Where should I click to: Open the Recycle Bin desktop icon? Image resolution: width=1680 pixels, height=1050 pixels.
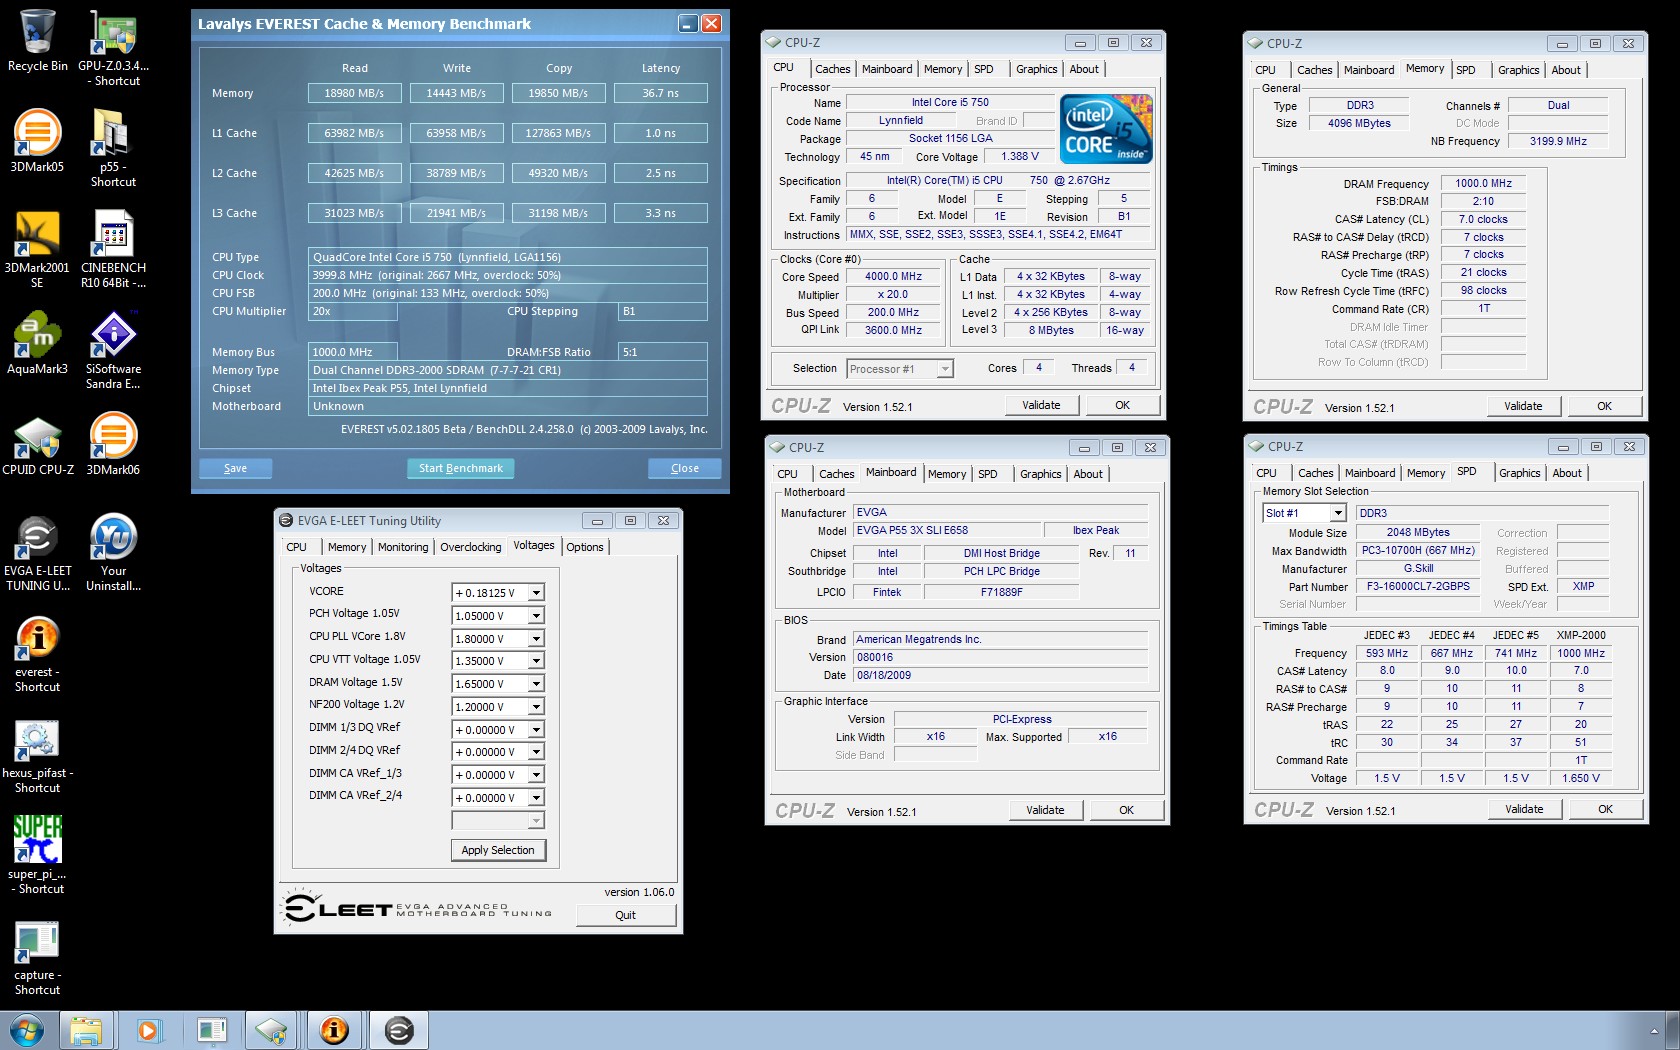tap(37, 42)
